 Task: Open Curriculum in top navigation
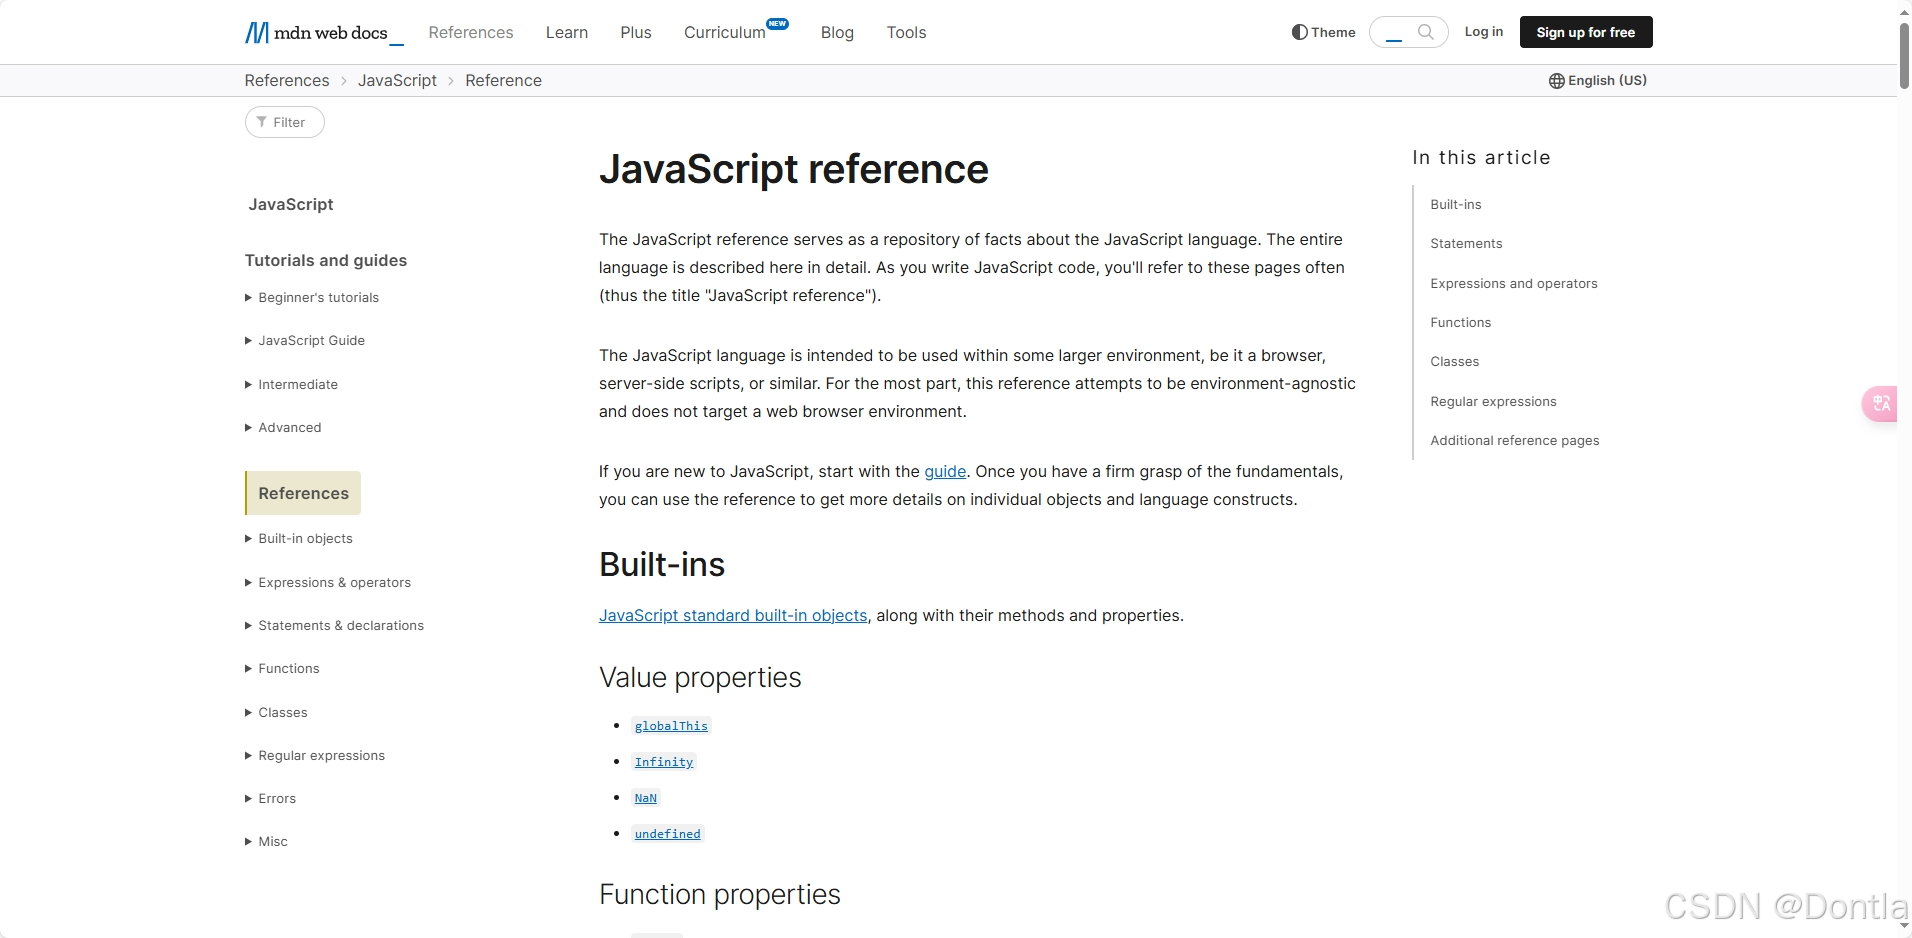(725, 33)
